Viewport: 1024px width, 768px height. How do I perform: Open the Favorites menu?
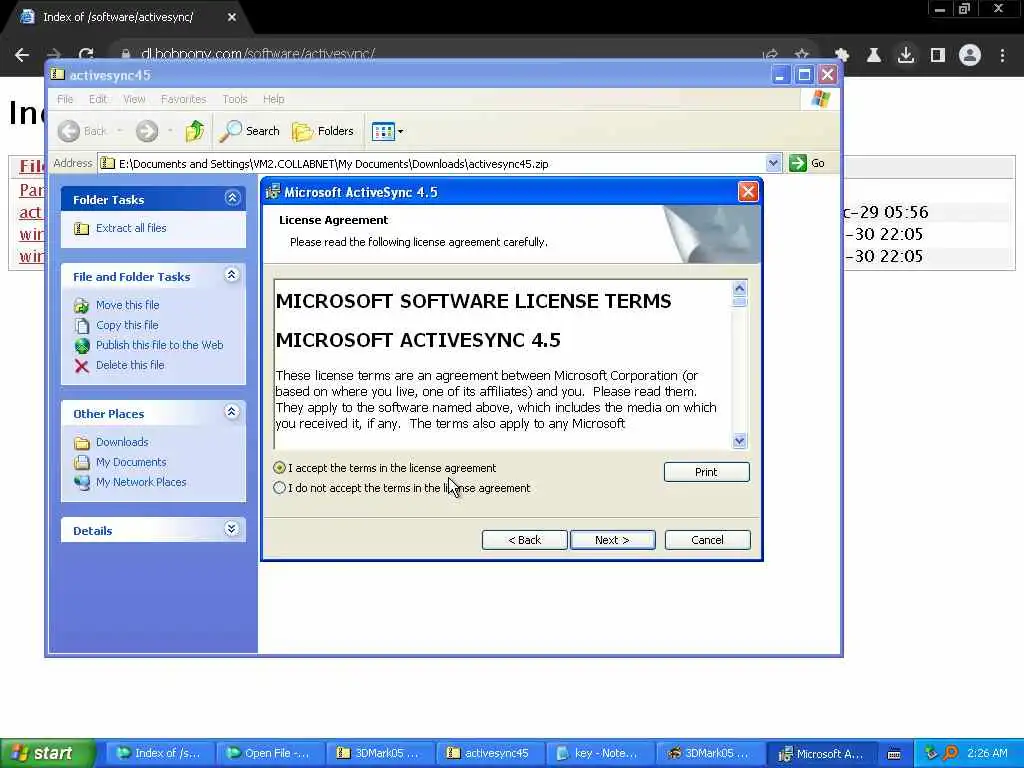tap(184, 99)
